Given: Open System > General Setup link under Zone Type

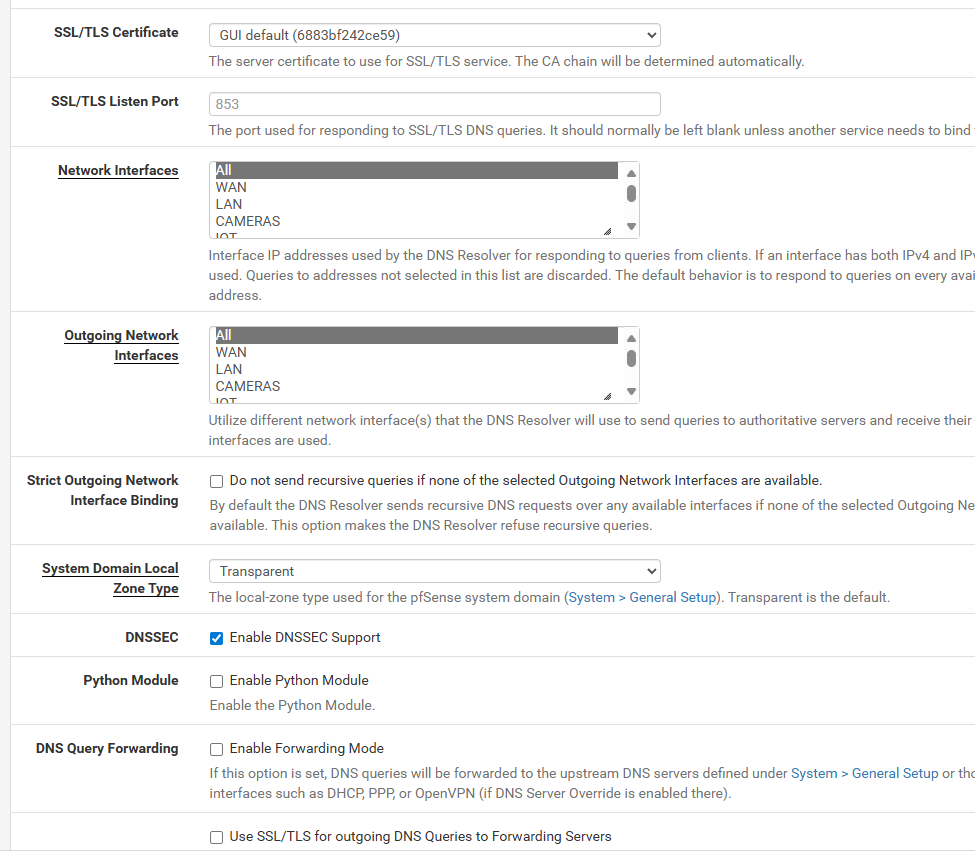Looking at the screenshot, I should (642, 597).
